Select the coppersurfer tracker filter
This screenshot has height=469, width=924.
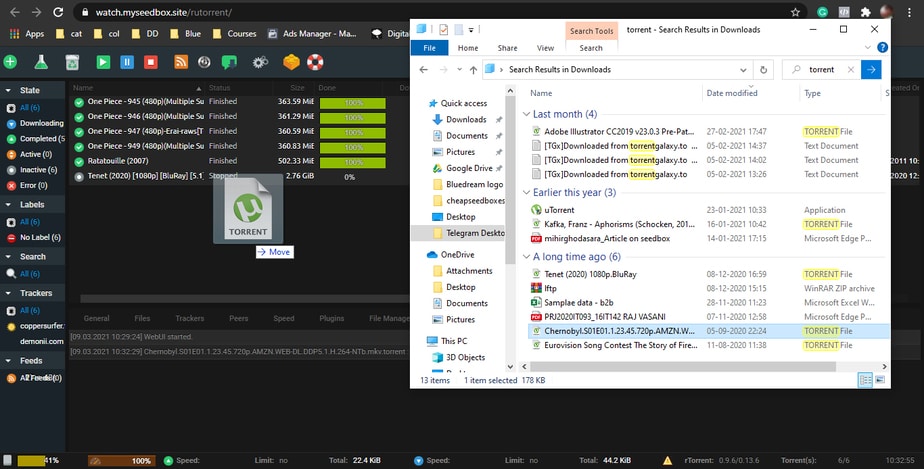[35, 326]
